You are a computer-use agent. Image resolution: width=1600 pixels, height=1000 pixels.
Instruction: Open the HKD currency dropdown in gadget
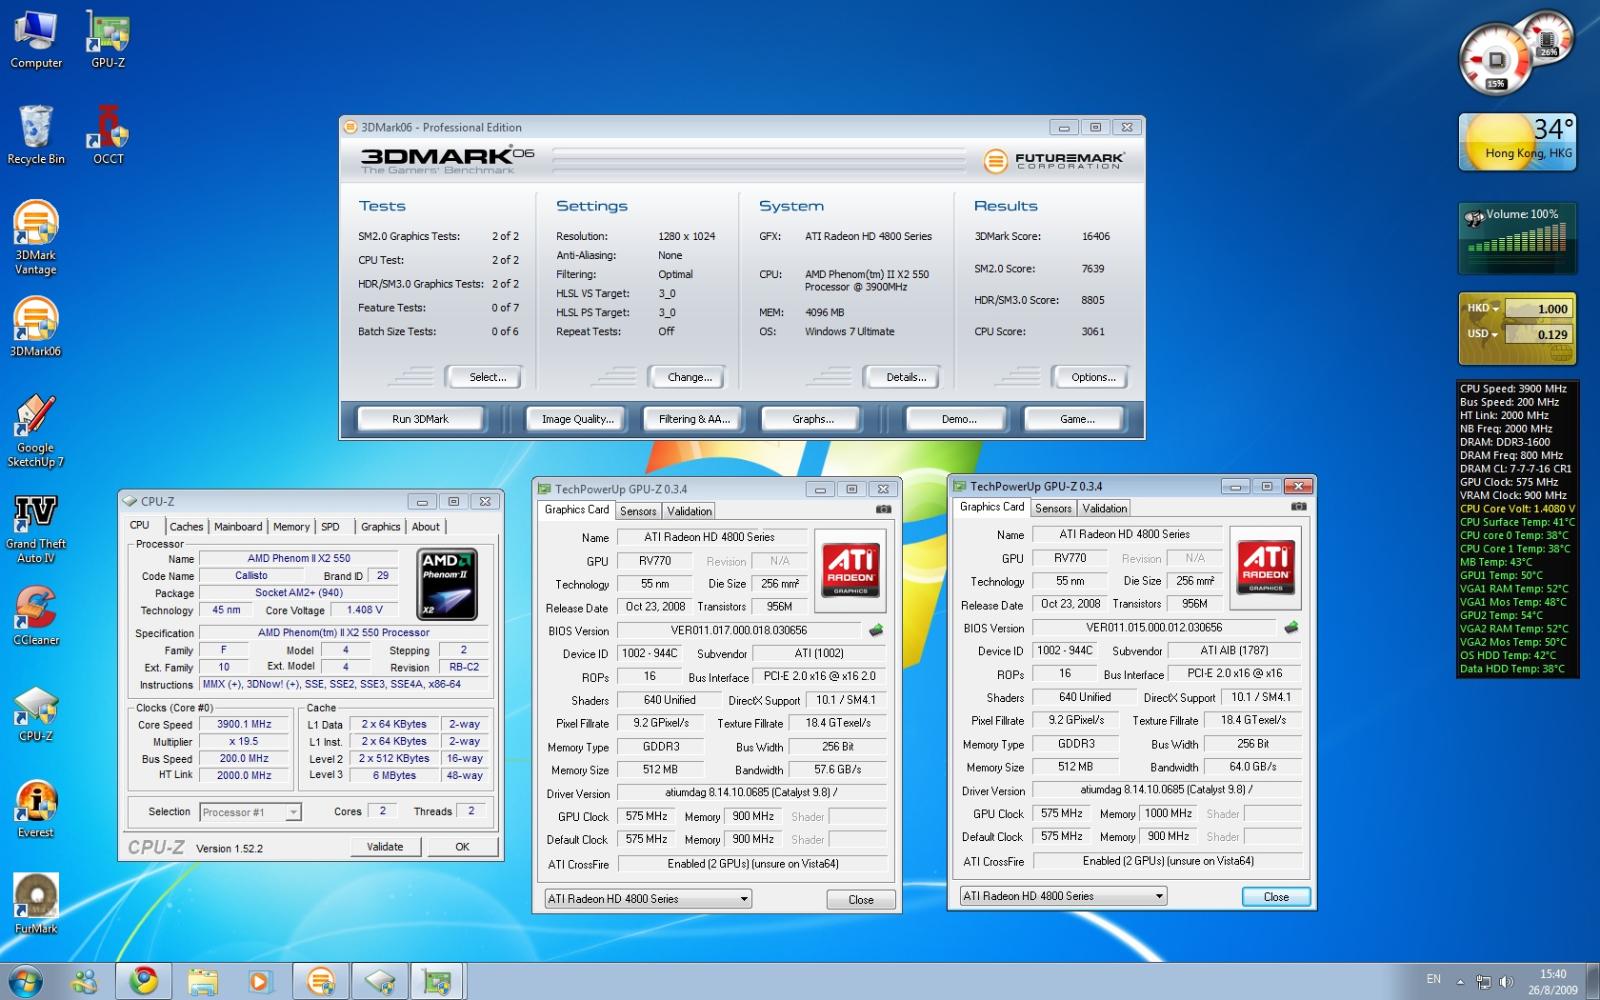pos(1483,308)
